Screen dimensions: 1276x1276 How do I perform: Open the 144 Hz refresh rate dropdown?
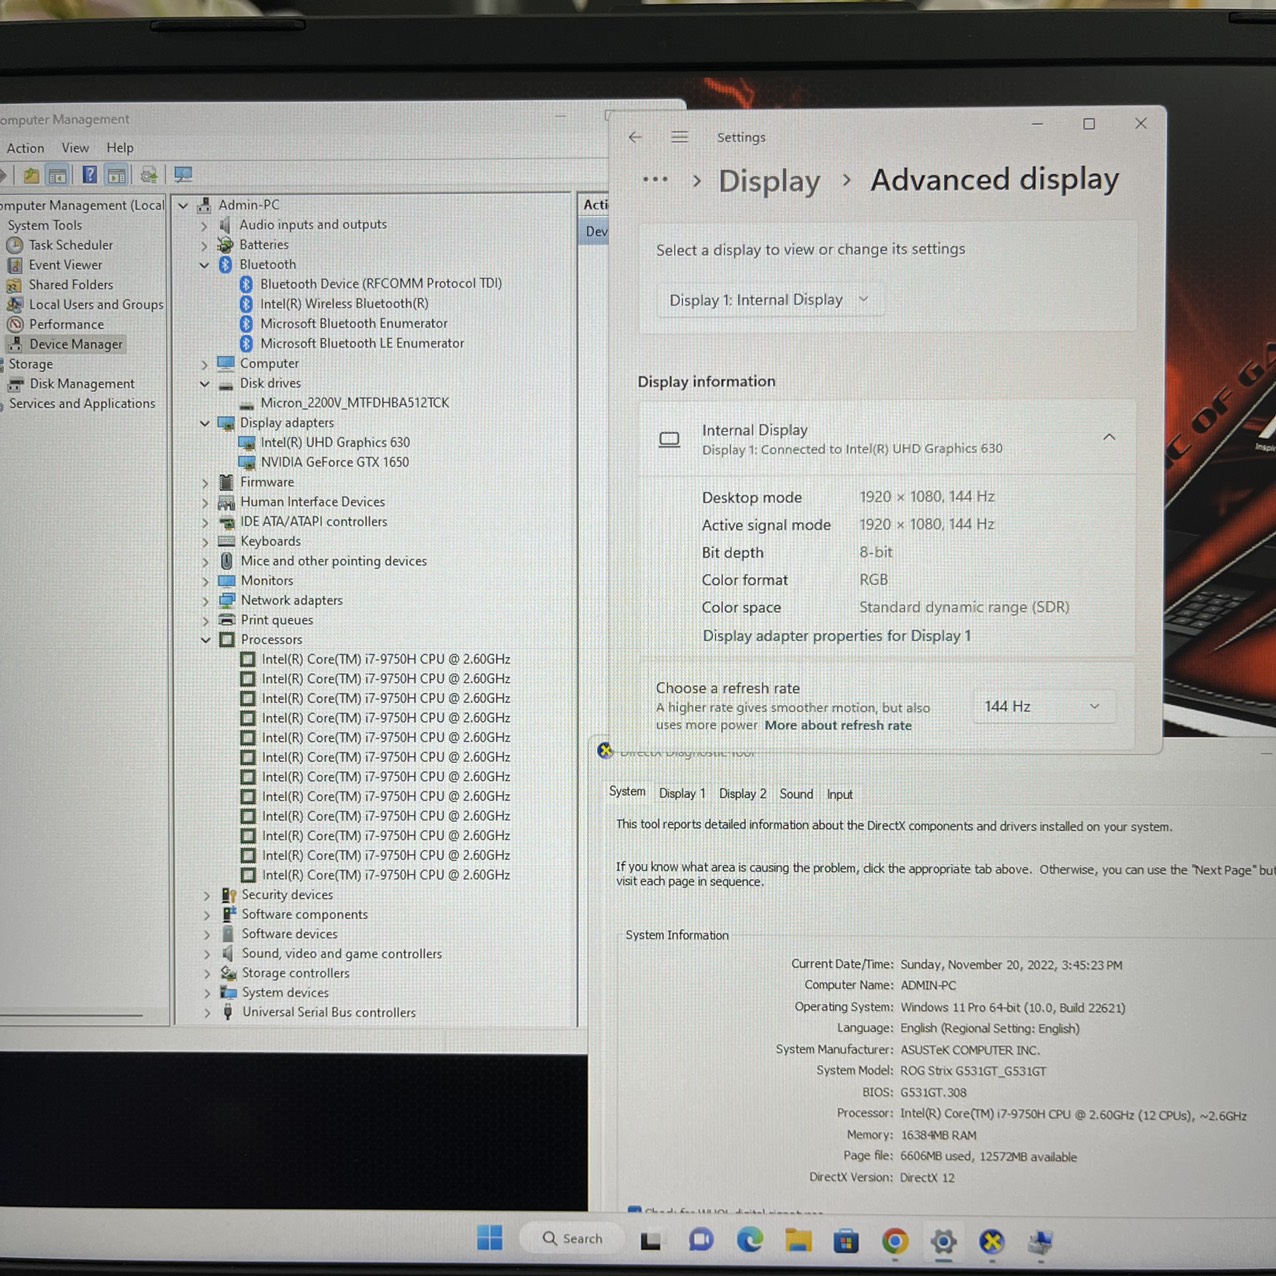(1043, 707)
